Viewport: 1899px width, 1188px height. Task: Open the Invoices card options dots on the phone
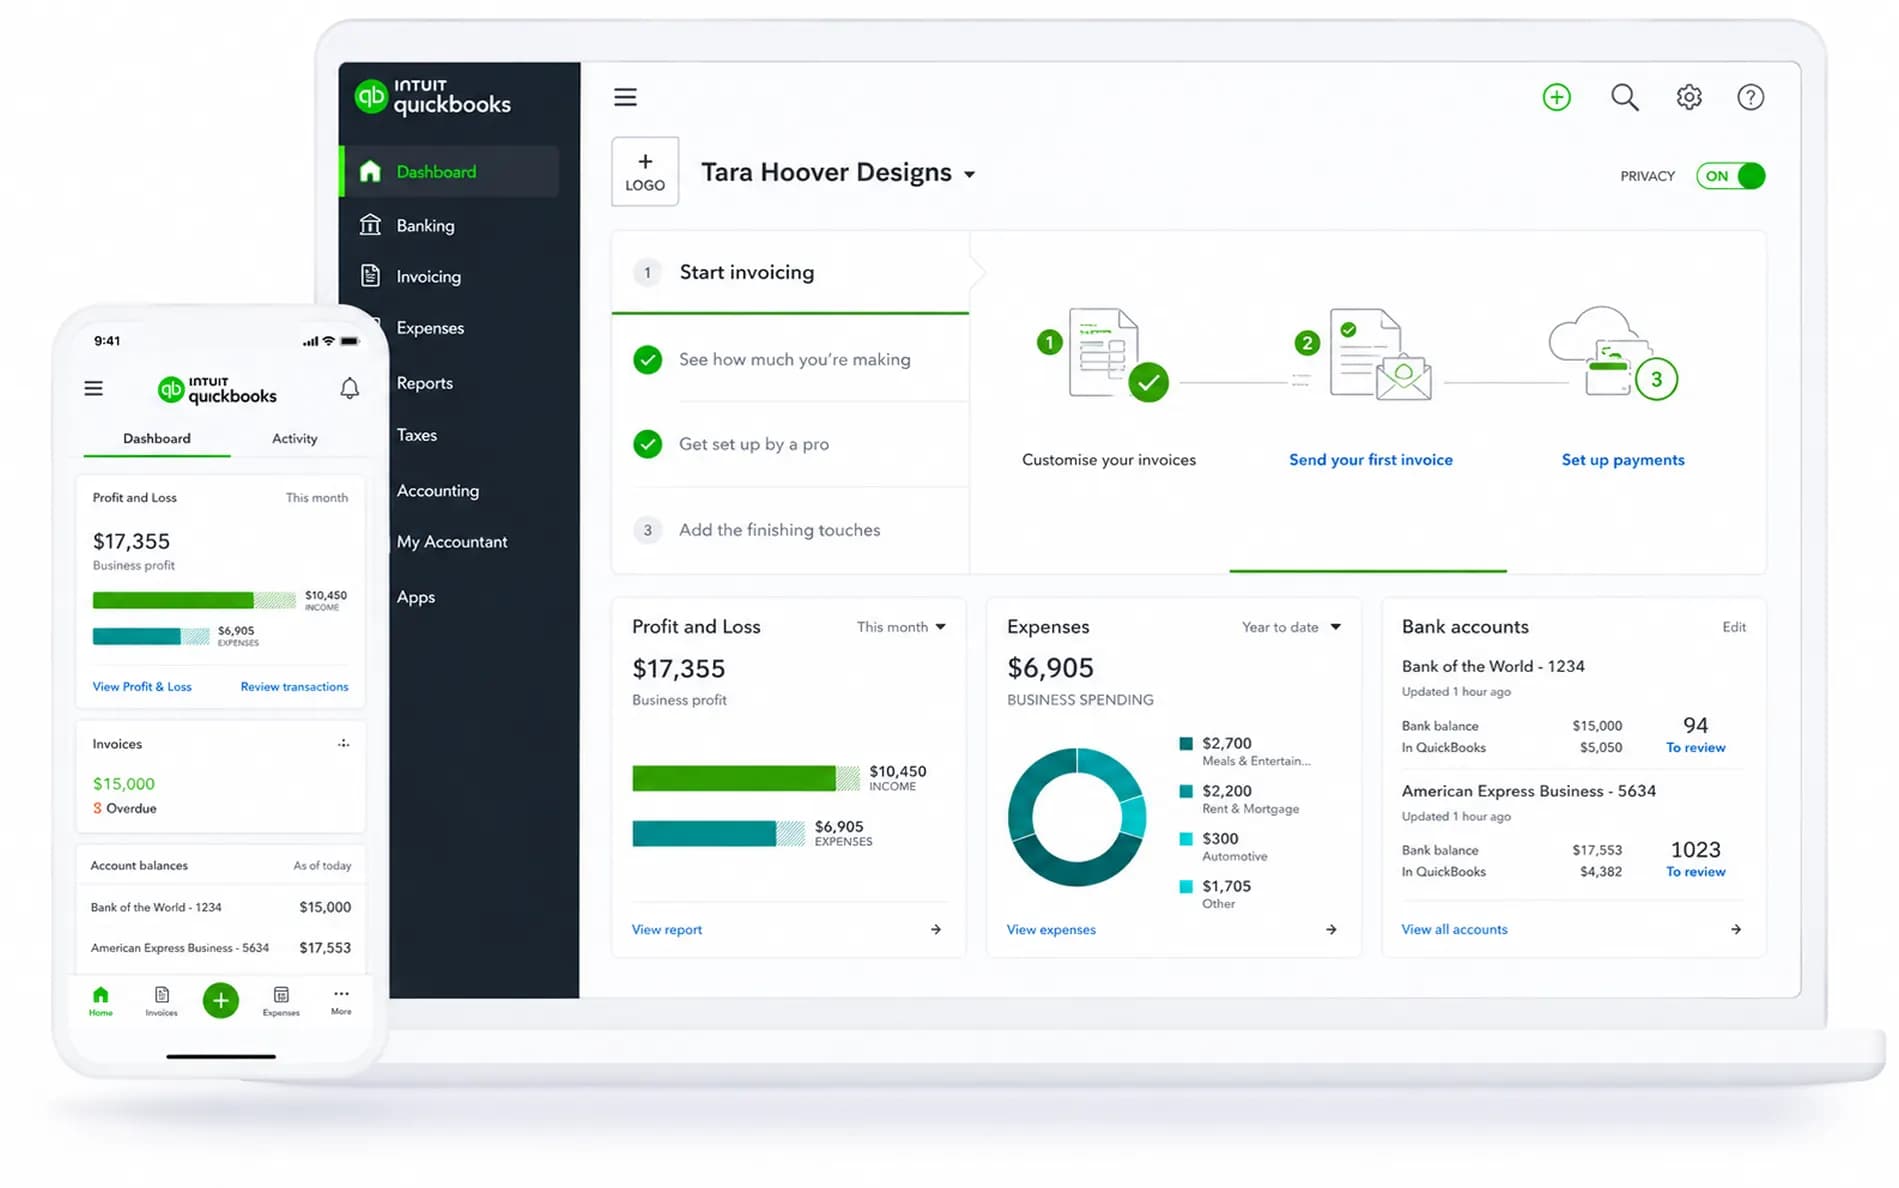coord(343,743)
